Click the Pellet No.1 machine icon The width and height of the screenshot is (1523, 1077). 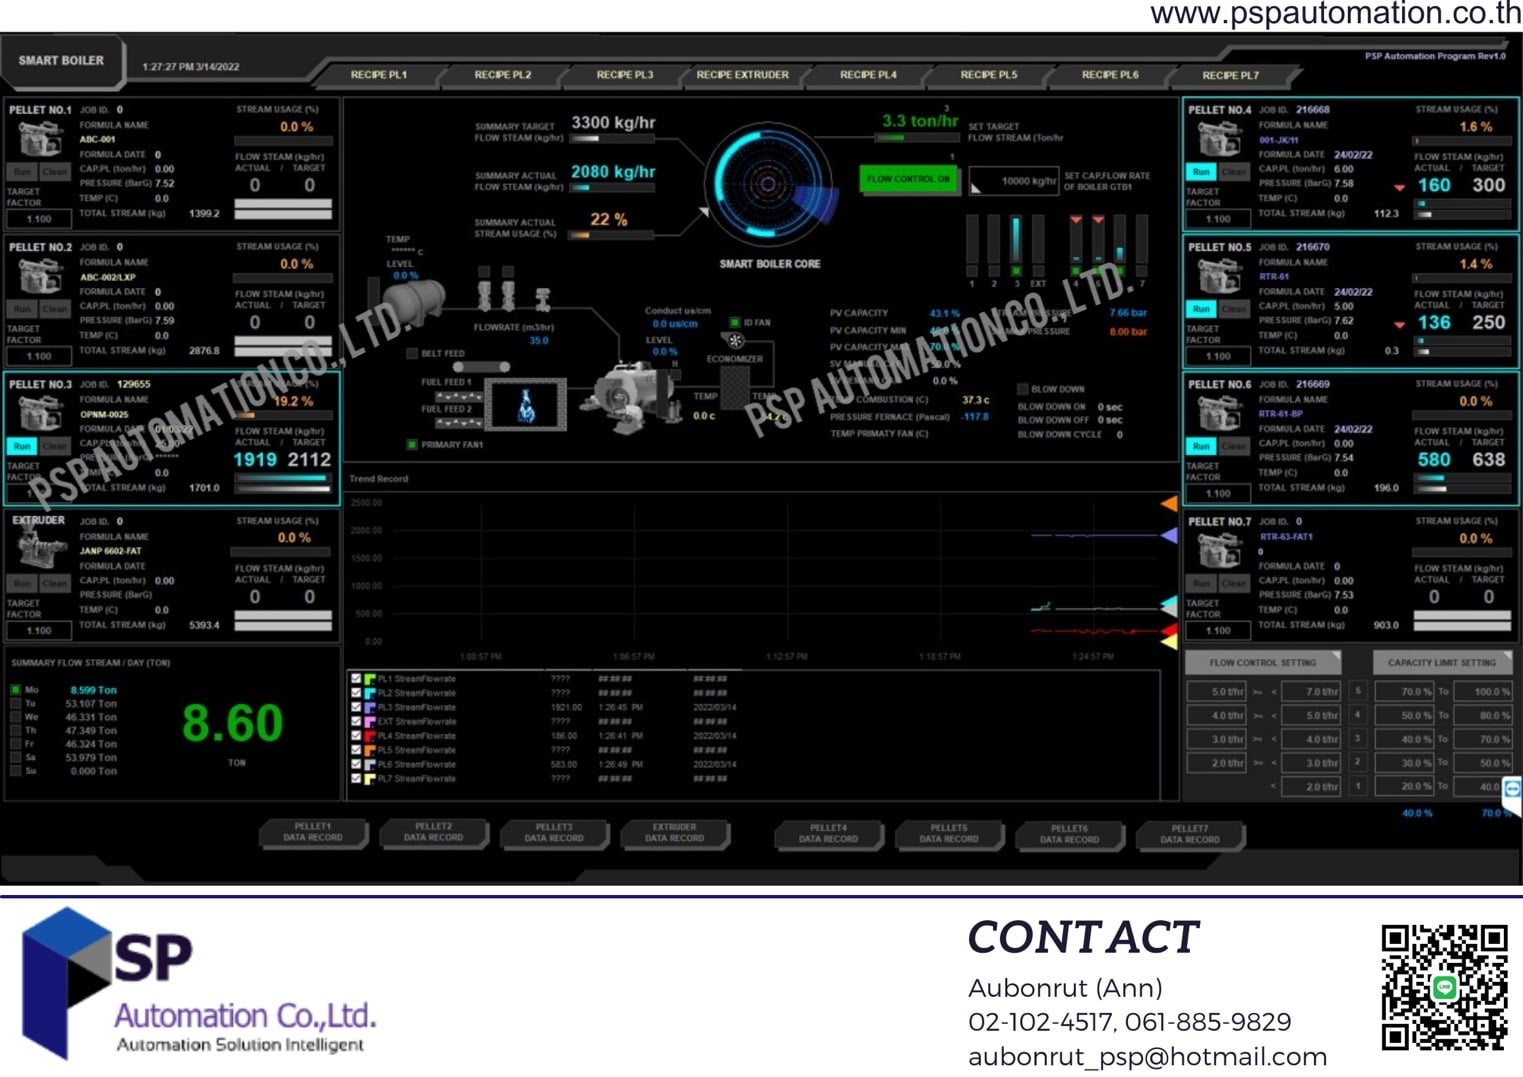pyautogui.click(x=40, y=139)
